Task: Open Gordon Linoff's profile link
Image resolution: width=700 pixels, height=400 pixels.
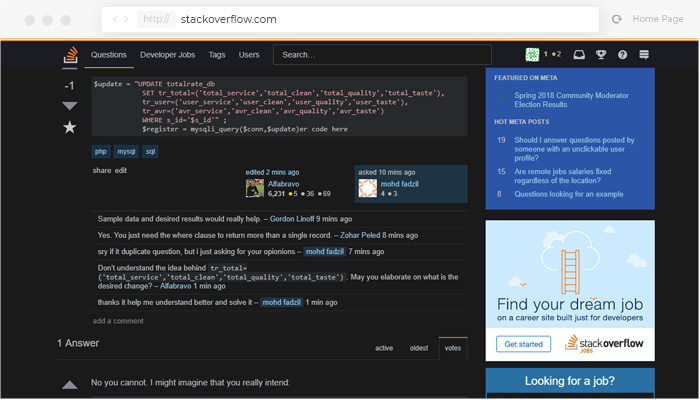Action: [292, 219]
